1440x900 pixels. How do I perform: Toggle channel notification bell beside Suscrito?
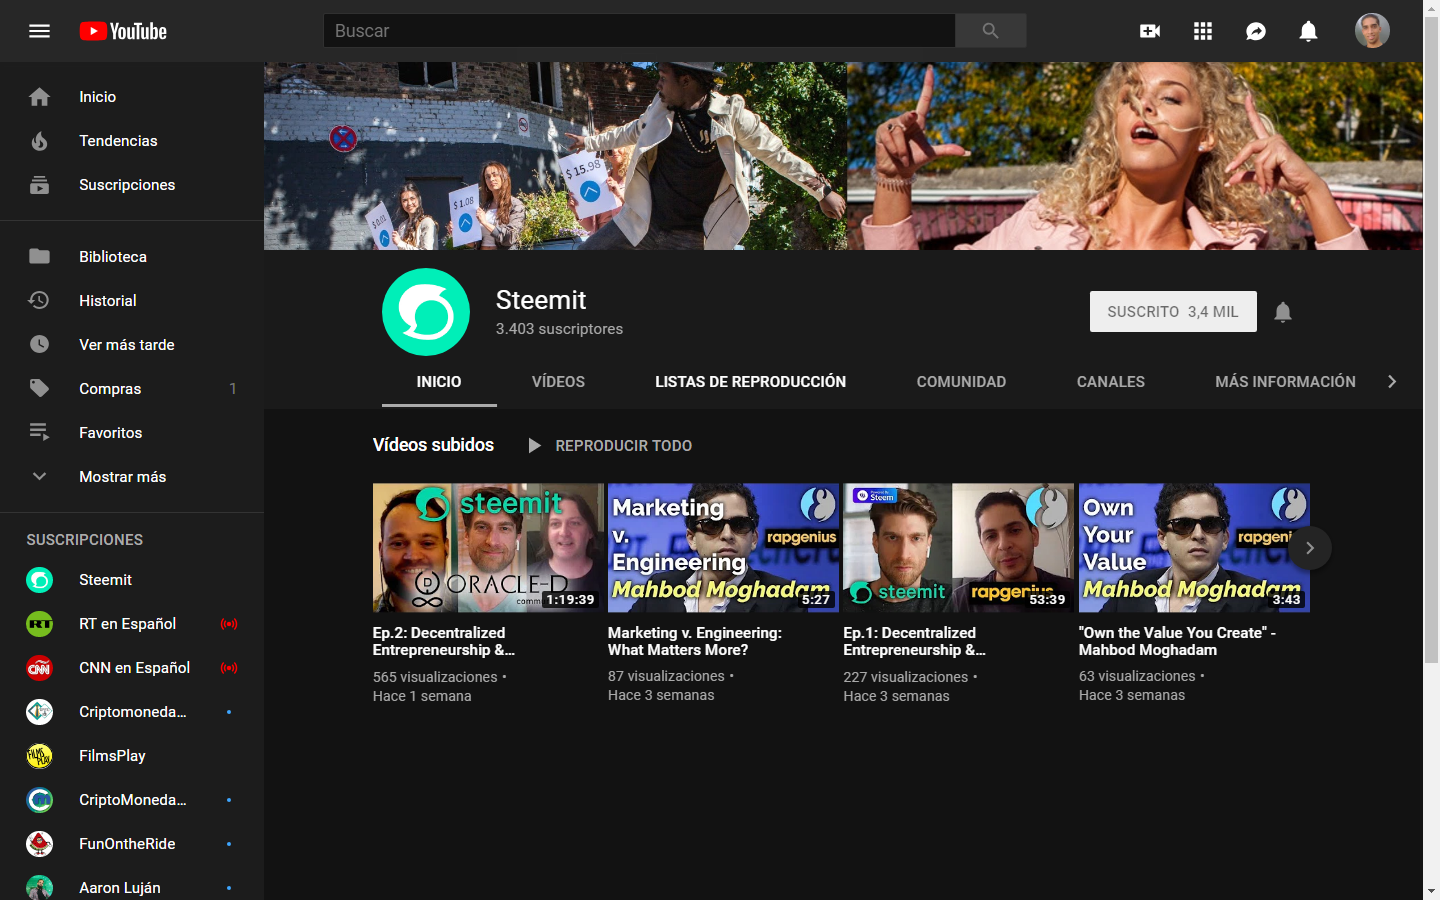pyautogui.click(x=1283, y=312)
